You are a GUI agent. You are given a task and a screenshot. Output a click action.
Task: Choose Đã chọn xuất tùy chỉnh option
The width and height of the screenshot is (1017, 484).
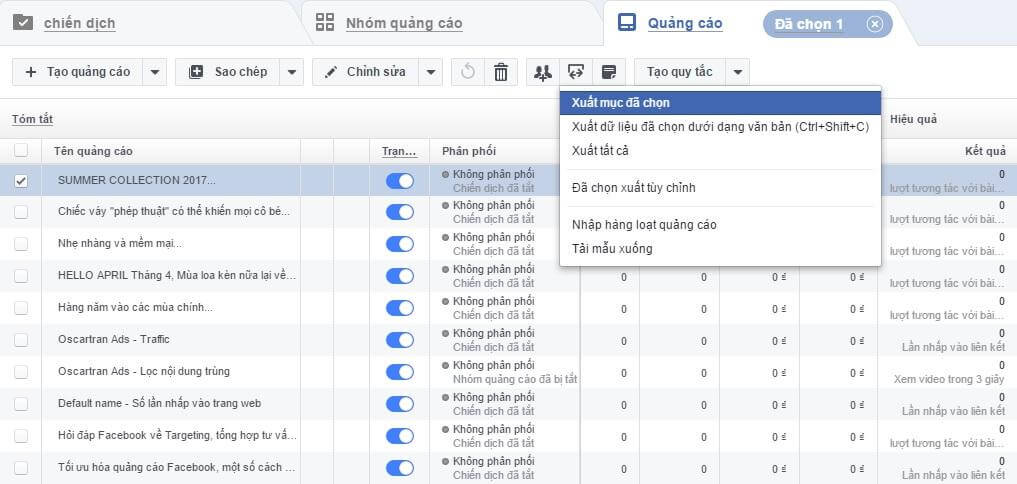720,188
